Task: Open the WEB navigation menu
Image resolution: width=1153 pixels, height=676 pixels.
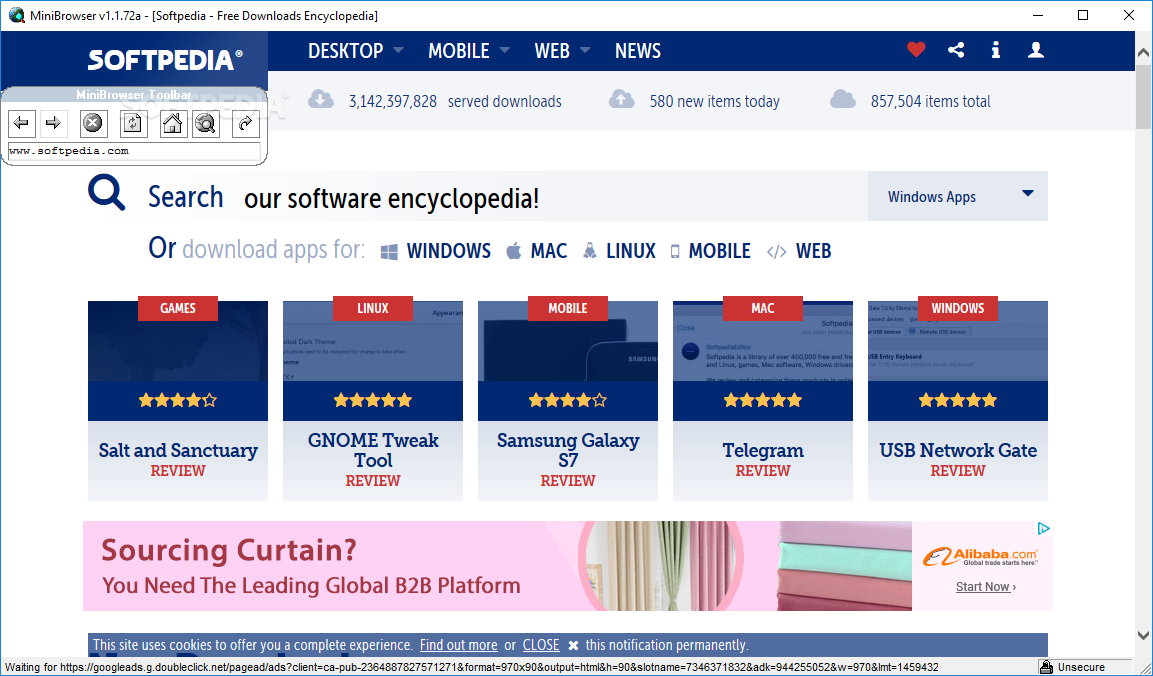Action: tap(552, 51)
